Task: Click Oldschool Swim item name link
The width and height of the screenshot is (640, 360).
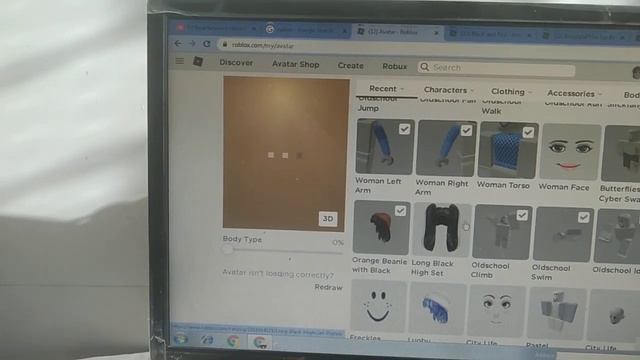Action: coord(551,272)
